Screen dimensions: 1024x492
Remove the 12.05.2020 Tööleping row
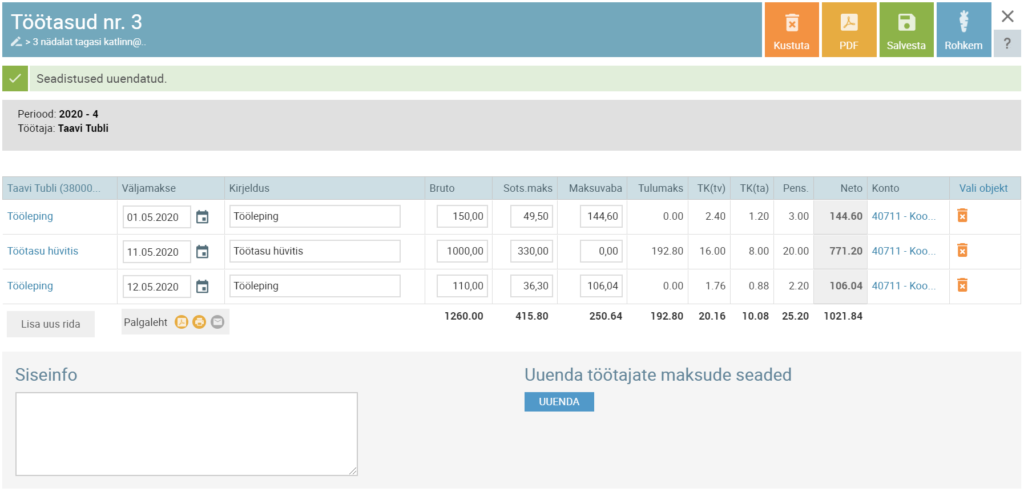tap(962, 286)
